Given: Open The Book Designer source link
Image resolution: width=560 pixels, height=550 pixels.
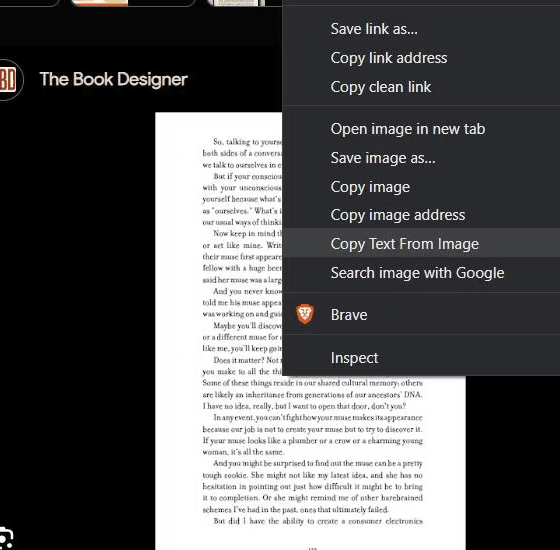Looking at the screenshot, I should click(114, 79).
